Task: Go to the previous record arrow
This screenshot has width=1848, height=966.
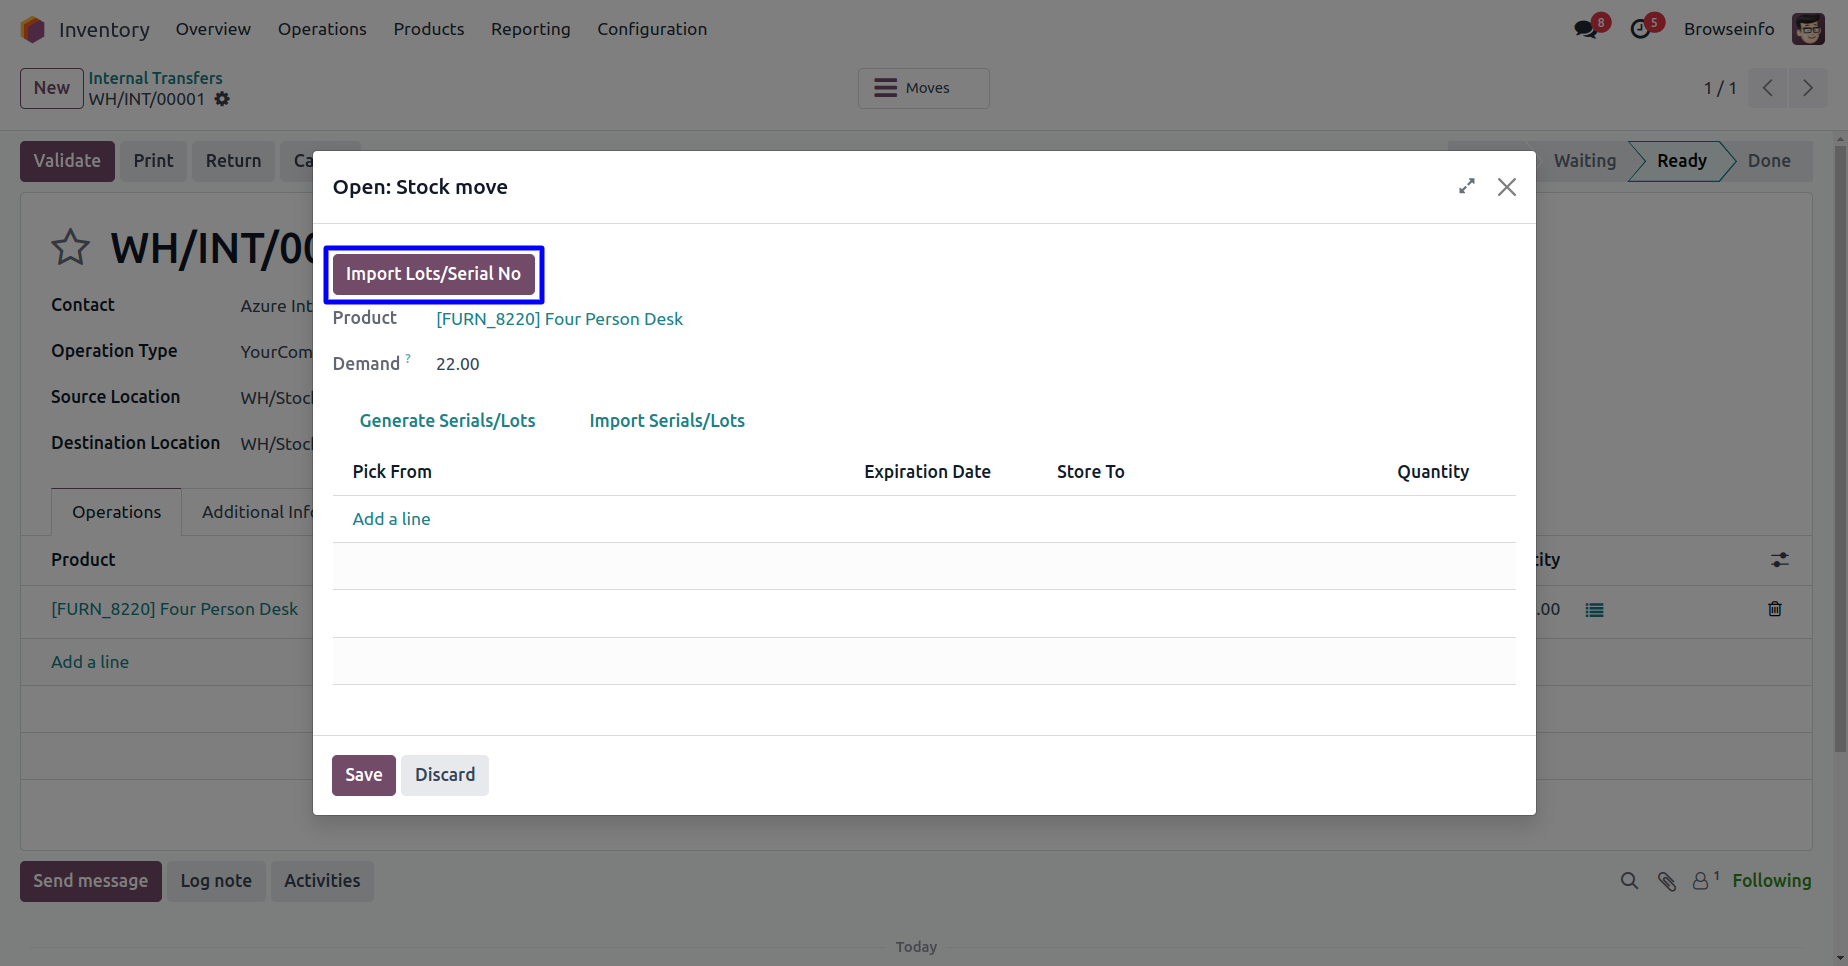Action: [1767, 88]
